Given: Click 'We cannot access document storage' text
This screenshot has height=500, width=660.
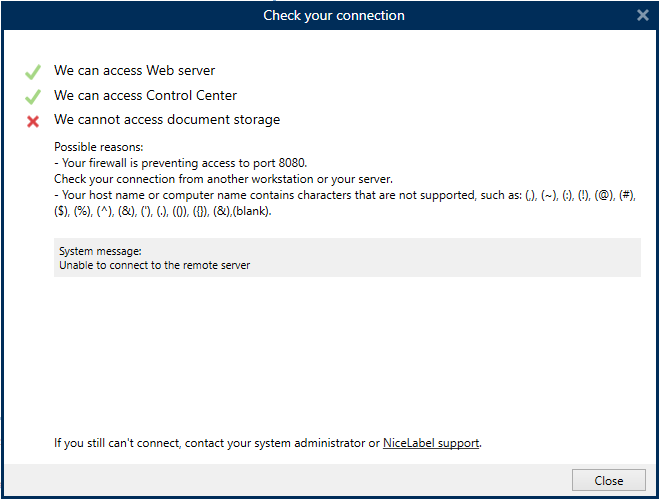Looking at the screenshot, I should (167, 120).
